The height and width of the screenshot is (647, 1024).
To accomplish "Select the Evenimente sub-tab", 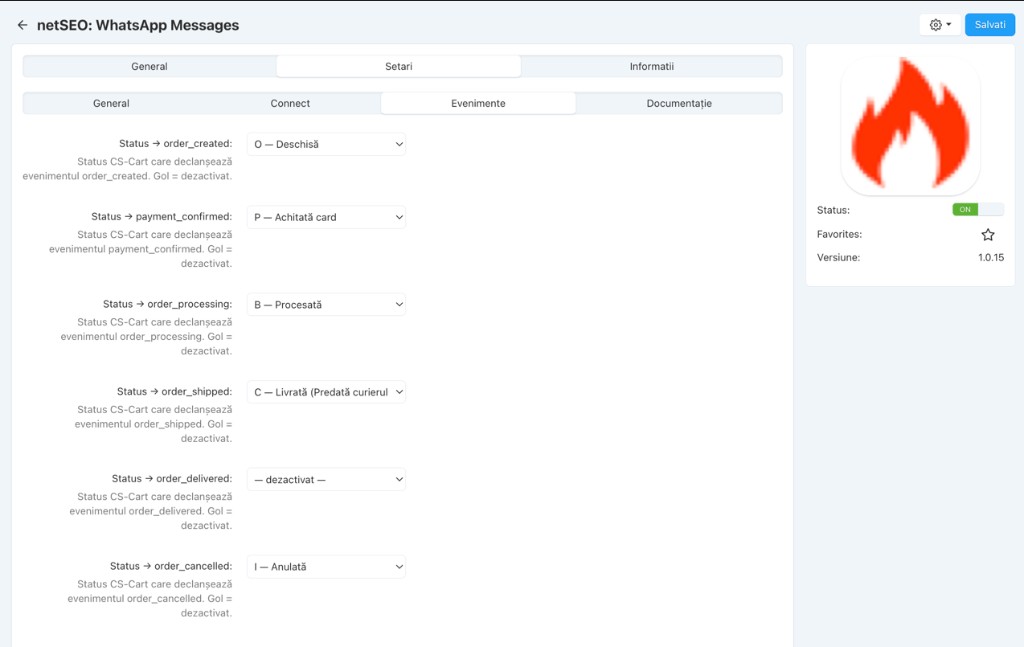I will pyautogui.click(x=478, y=103).
